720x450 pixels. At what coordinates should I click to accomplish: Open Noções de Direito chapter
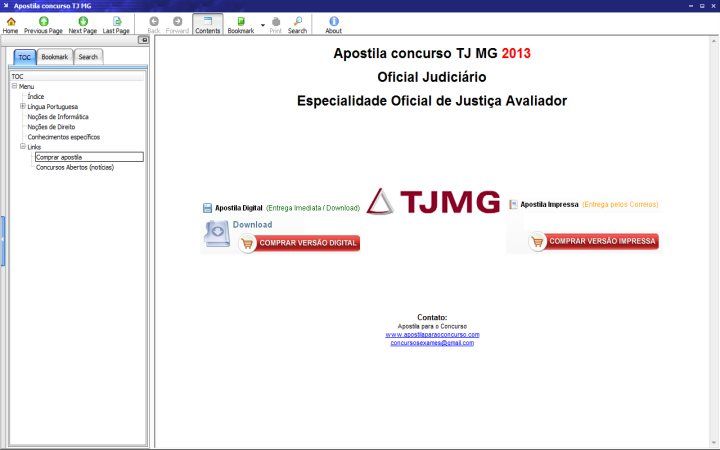(51, 127)
